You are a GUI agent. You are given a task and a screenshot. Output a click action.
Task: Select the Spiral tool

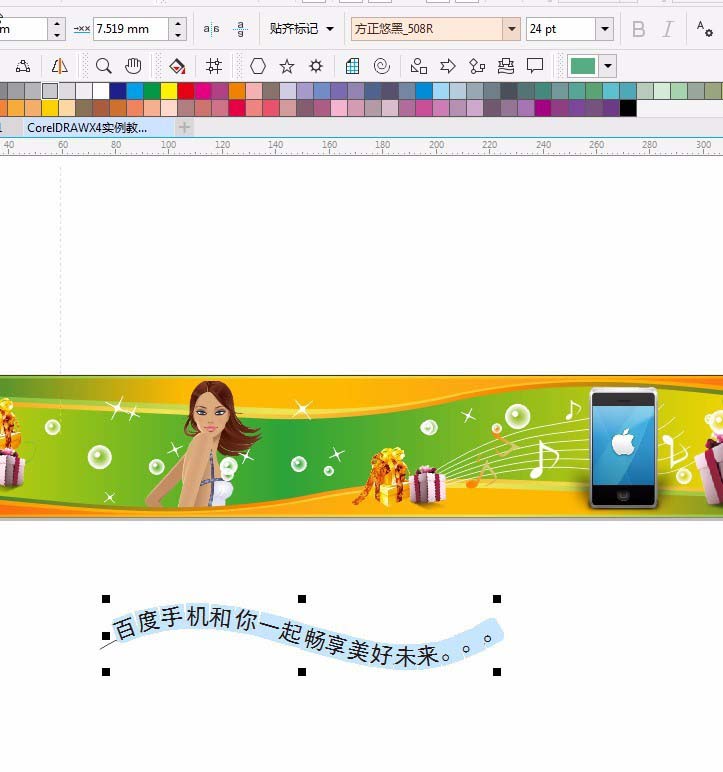(382, 66)
